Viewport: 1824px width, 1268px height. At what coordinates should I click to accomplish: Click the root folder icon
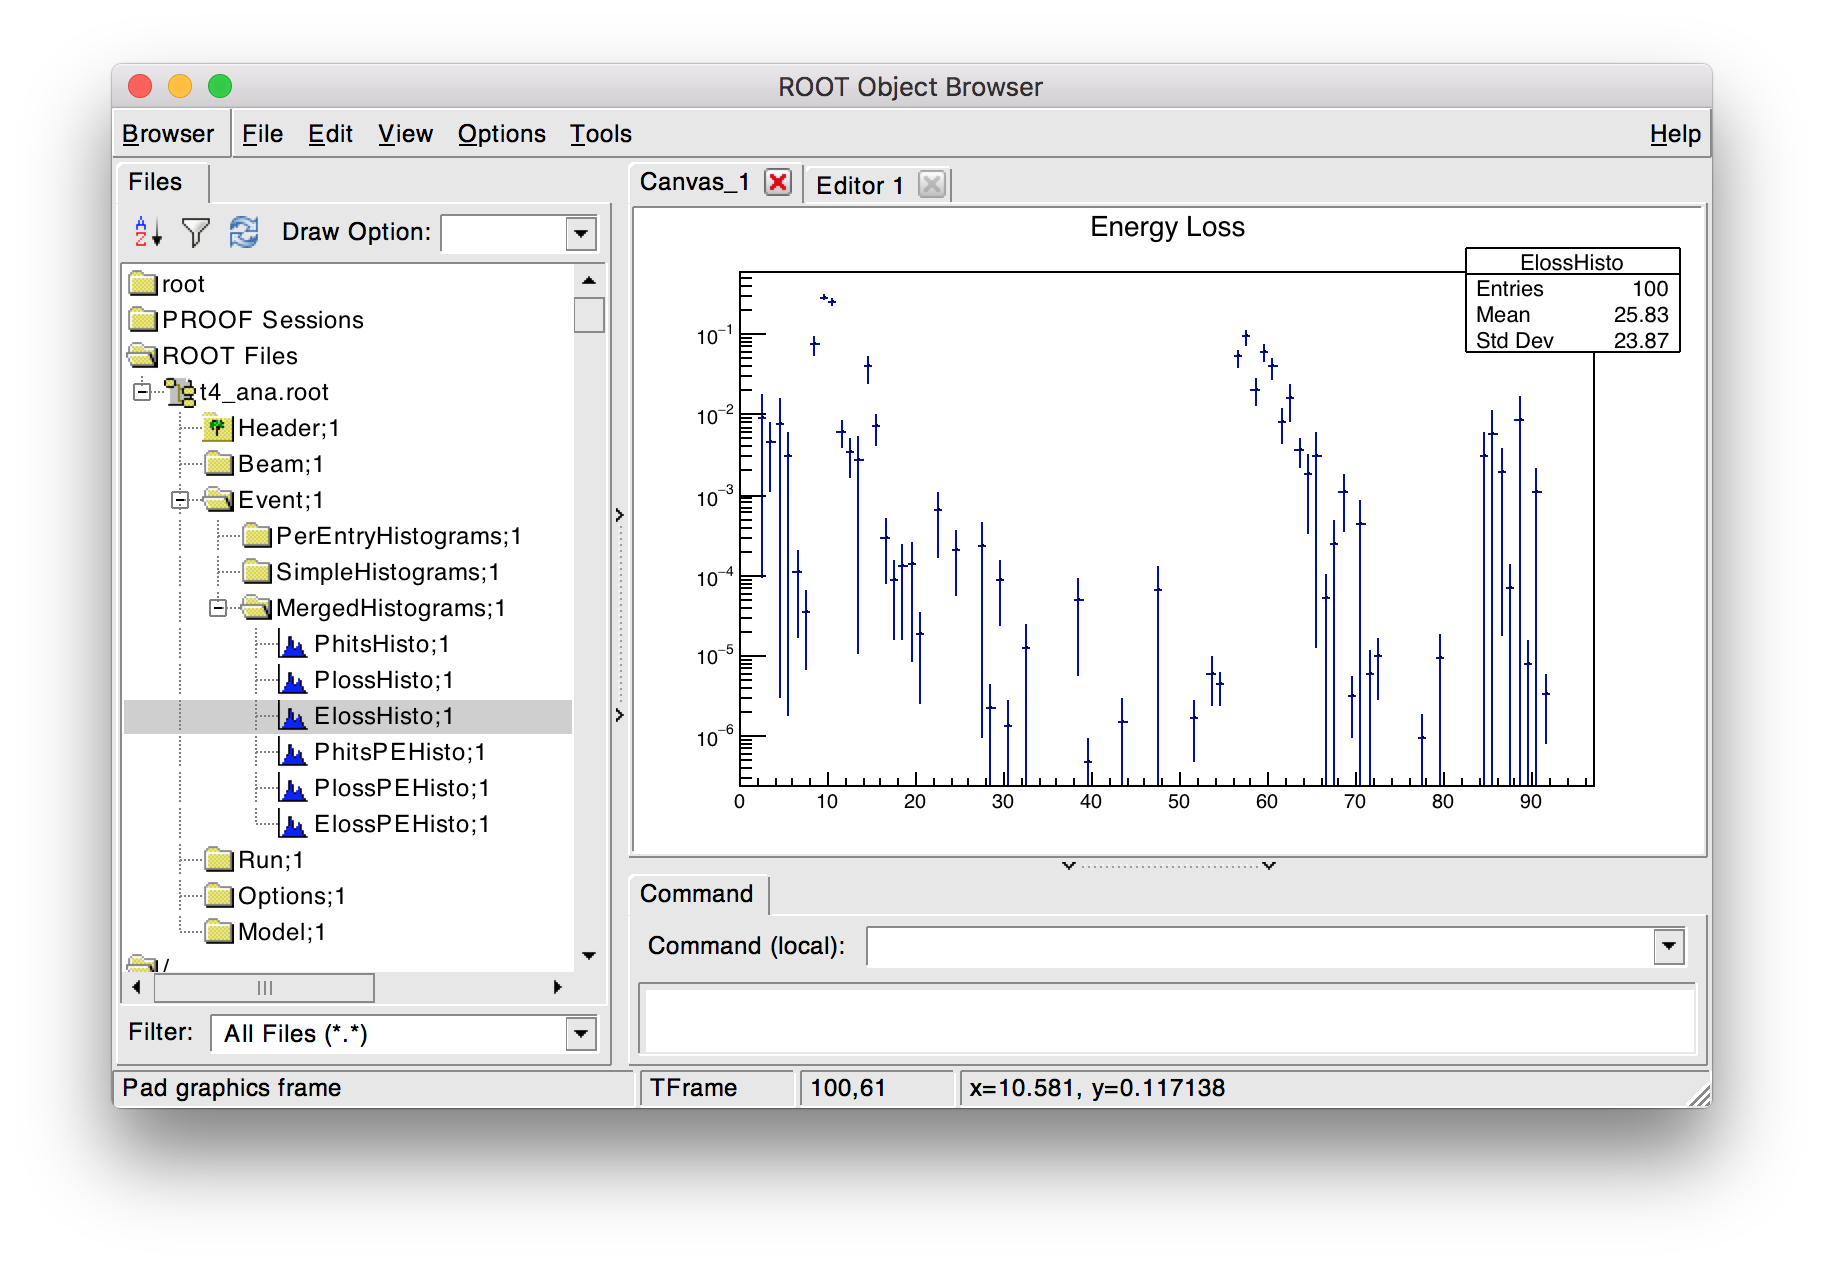143,284
